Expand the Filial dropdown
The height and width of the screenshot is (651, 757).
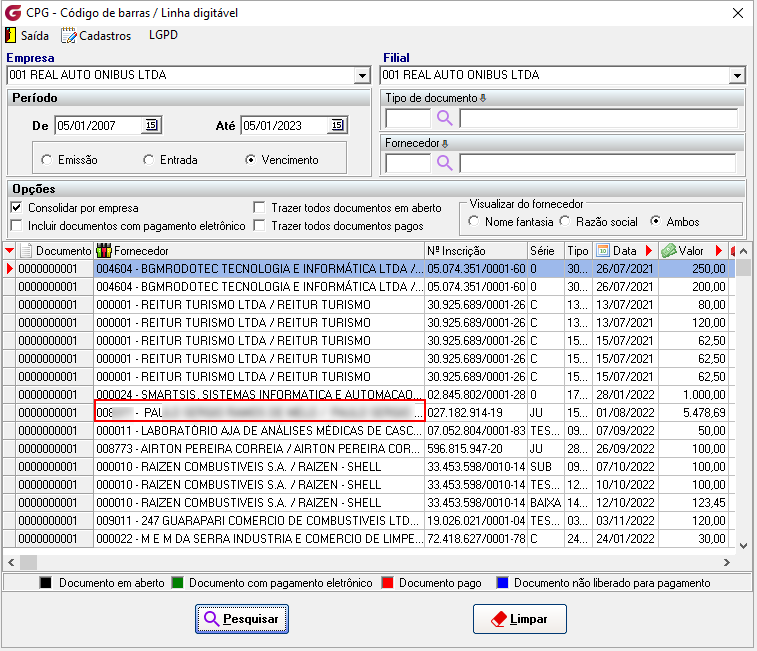(737, 75)
